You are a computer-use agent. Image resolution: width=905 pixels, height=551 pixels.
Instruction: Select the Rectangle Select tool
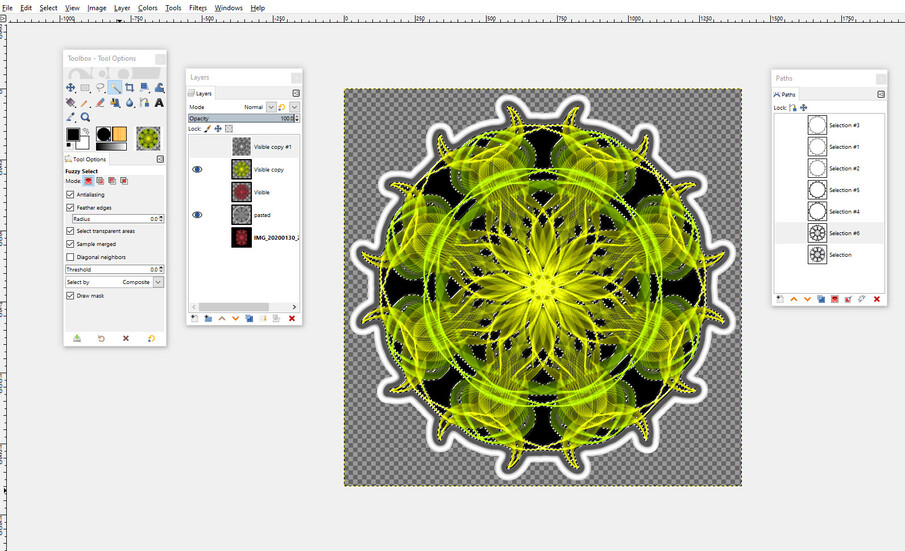point(85,88)
